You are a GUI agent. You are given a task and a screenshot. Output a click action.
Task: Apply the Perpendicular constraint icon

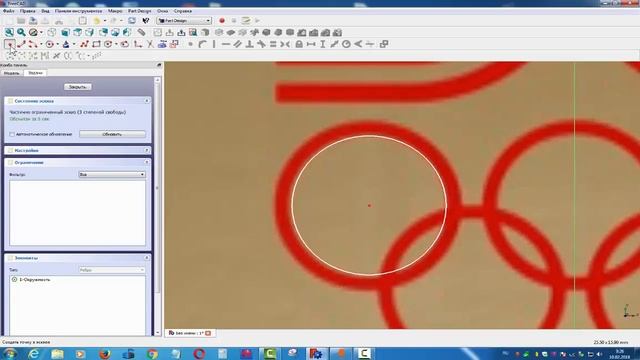pos(249,44)
